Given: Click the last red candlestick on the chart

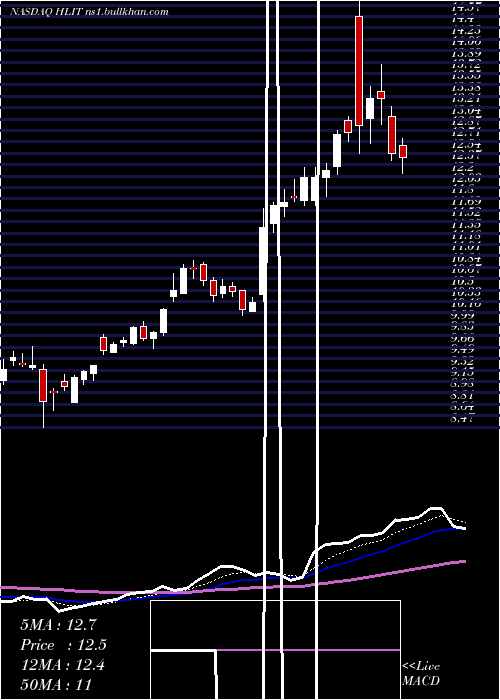Looking at the screenshot, I should click(x=403, y=151).
